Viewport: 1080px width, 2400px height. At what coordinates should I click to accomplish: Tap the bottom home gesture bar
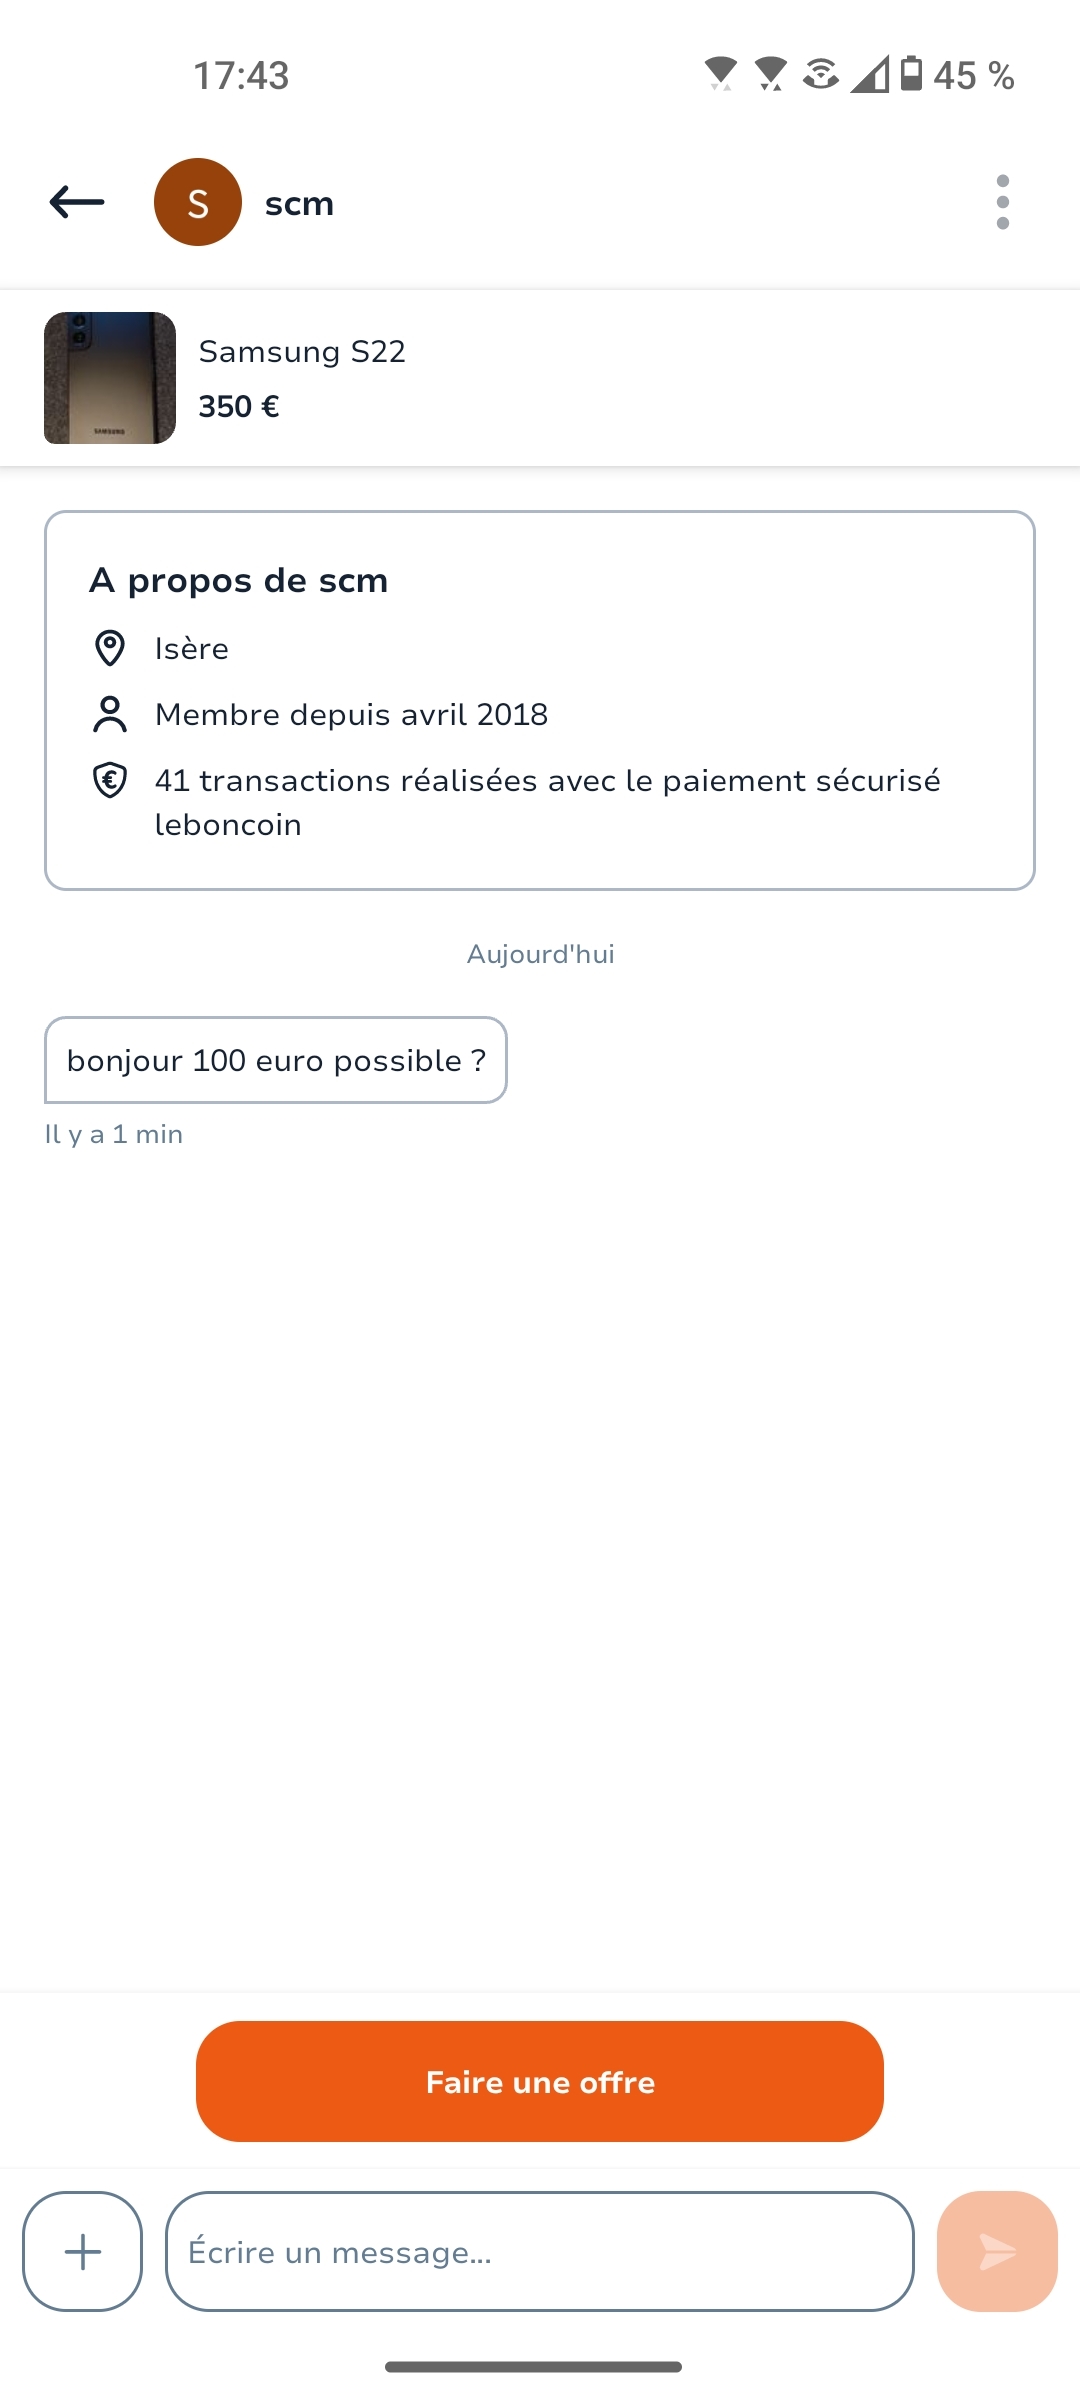tap(534, 2366)
